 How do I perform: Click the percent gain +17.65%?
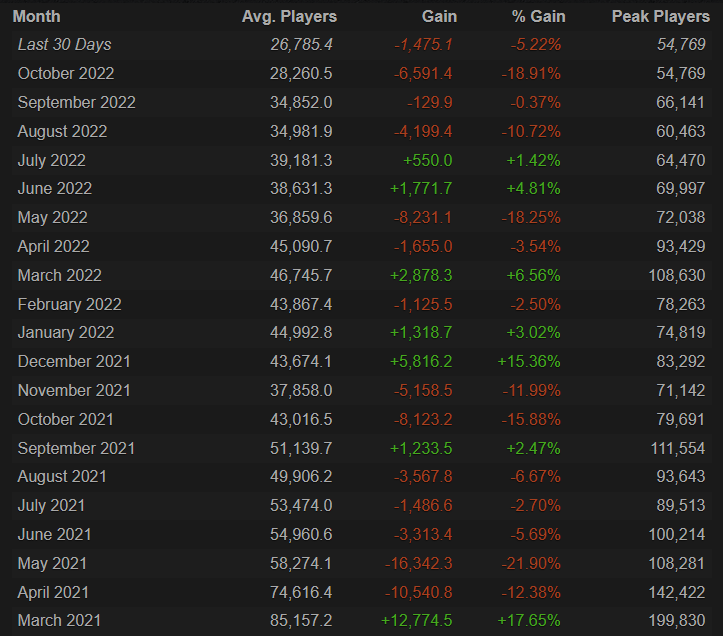click(x=529, y=621)
